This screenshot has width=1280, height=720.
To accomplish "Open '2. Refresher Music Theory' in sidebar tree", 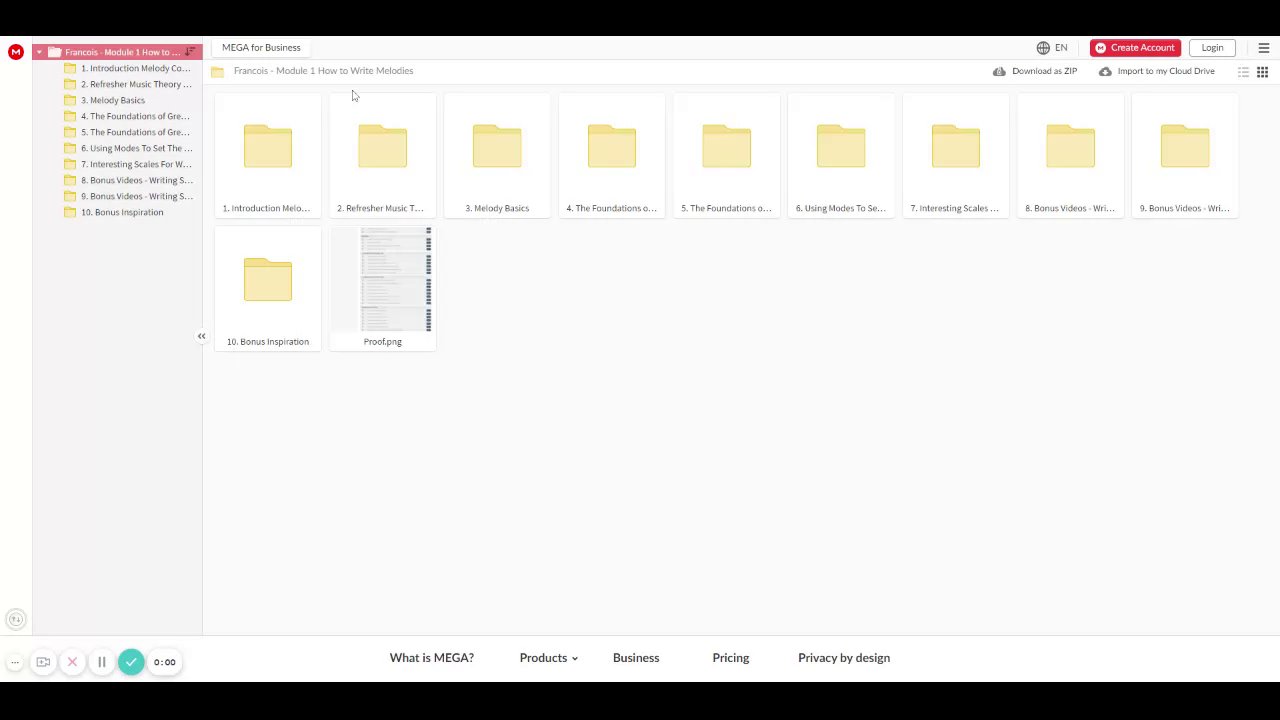I will coord(135,84).
